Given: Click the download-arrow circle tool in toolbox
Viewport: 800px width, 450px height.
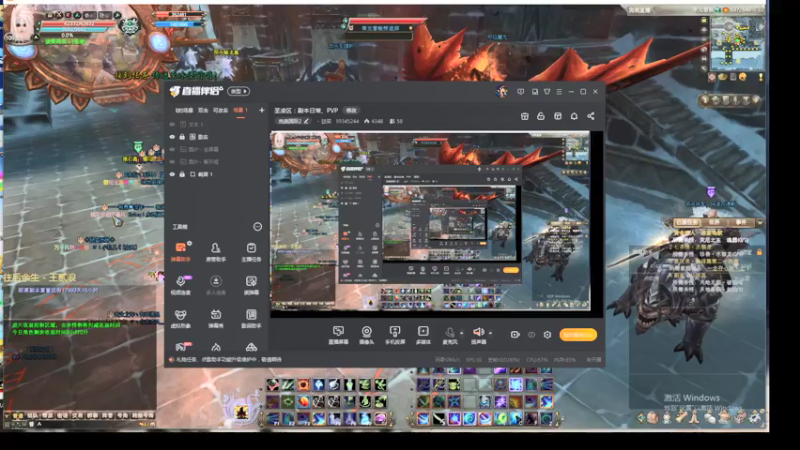Looking at the screenshot, I should click(216, 281).
